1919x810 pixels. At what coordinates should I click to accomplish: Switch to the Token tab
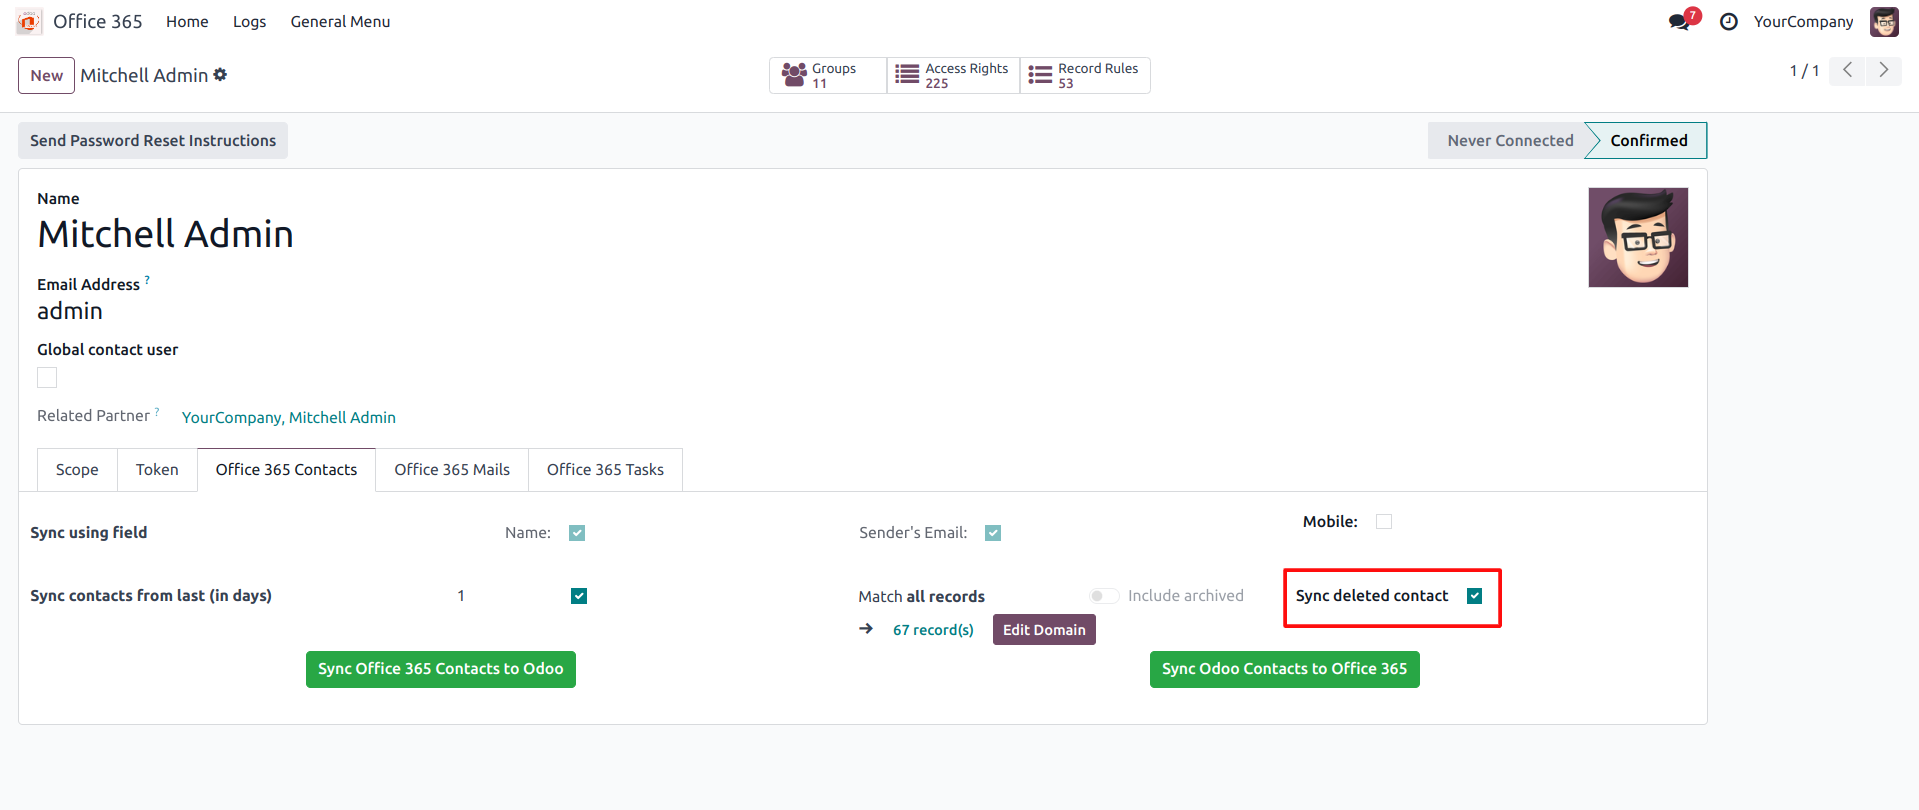tap(157, 470)
